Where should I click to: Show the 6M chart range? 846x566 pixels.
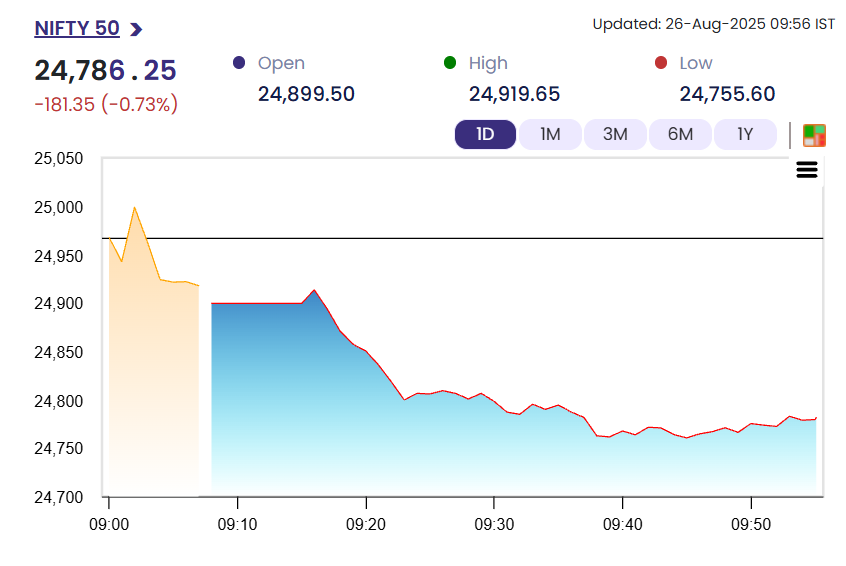tap(680, 134)
